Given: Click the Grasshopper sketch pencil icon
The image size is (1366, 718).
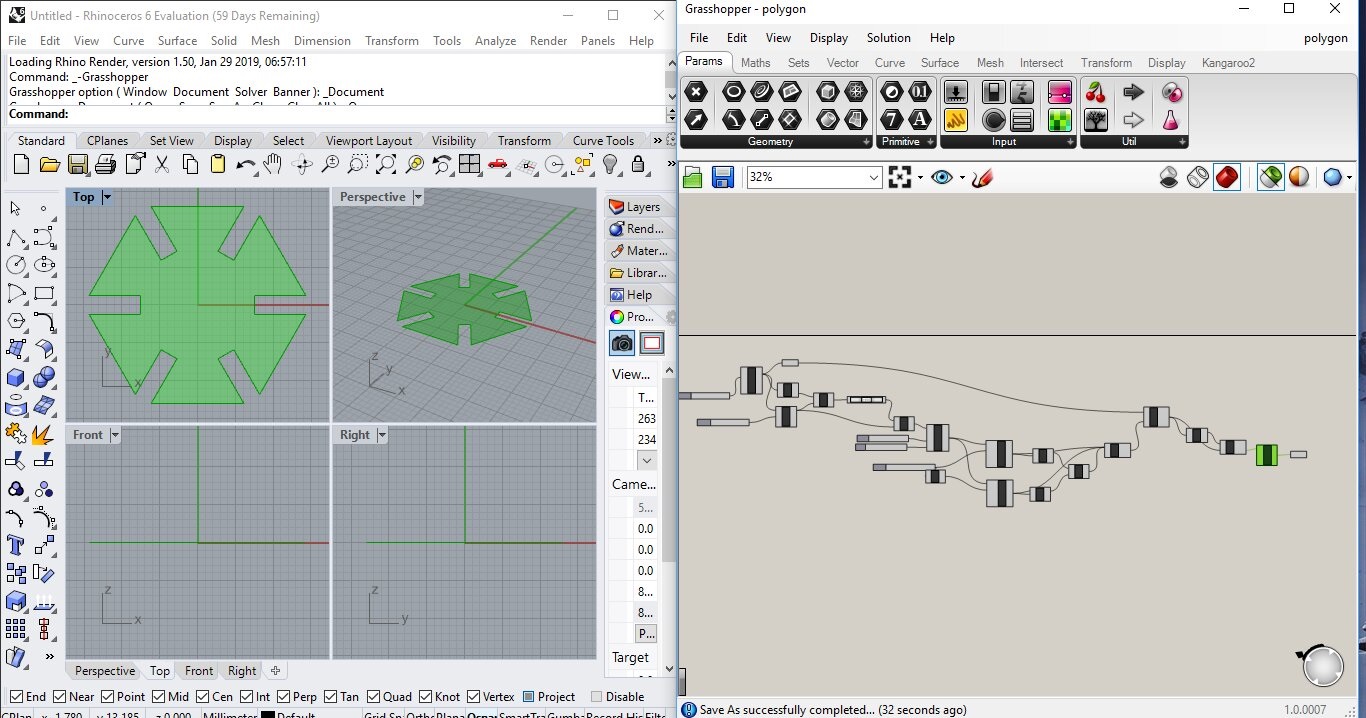Looking at the screenshot, I should pyautogui.click(x=982, y=178).
